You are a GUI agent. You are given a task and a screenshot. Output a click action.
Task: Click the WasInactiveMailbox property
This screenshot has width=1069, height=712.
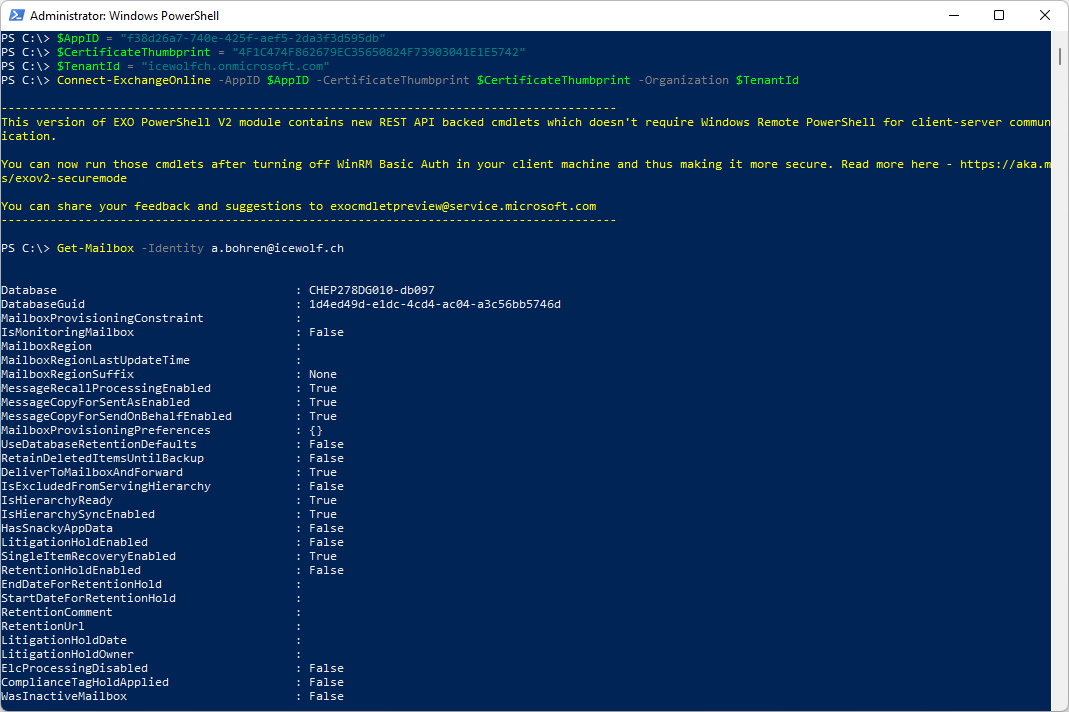pyautogui.click(x=64, y=696)
